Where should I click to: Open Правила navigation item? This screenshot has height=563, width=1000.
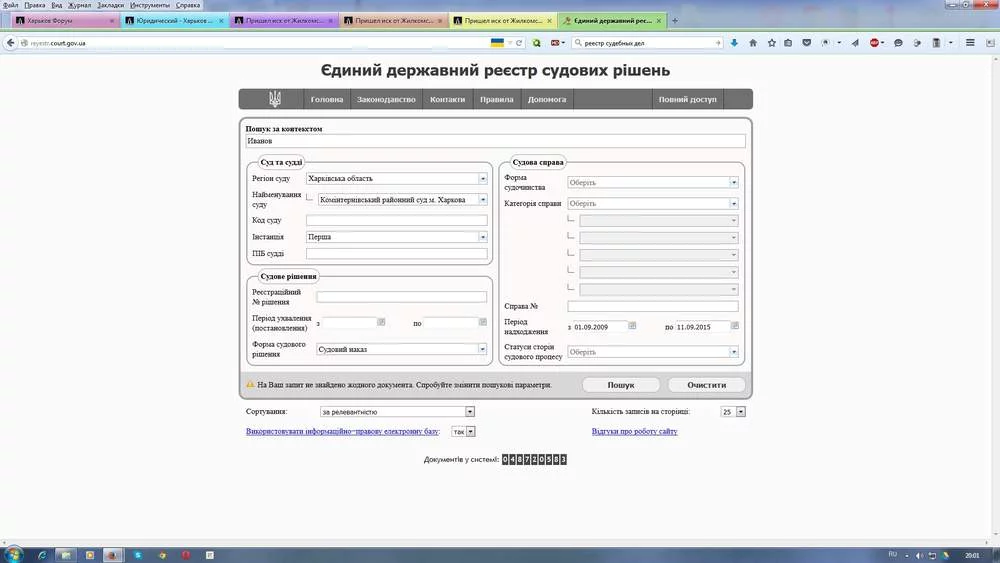[x=496, y=99]
